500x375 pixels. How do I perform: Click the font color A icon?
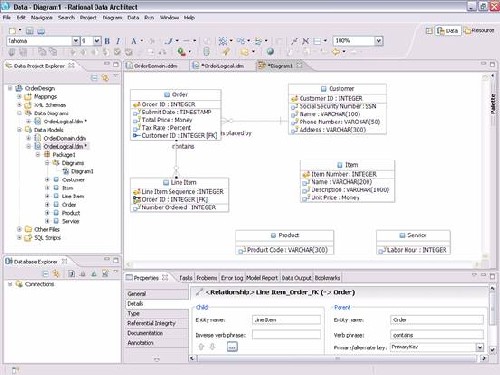click(x=134, y=41)
